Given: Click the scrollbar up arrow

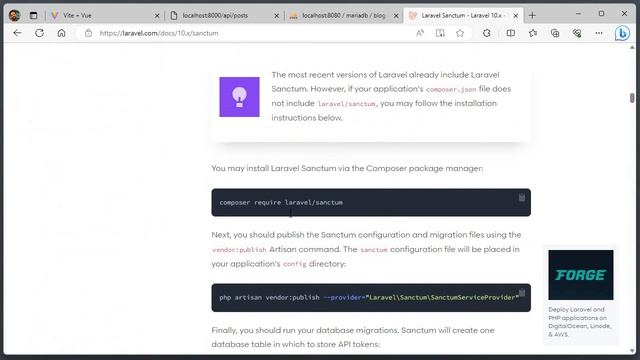Looking at the screenshot, I should tap(632, 47).
